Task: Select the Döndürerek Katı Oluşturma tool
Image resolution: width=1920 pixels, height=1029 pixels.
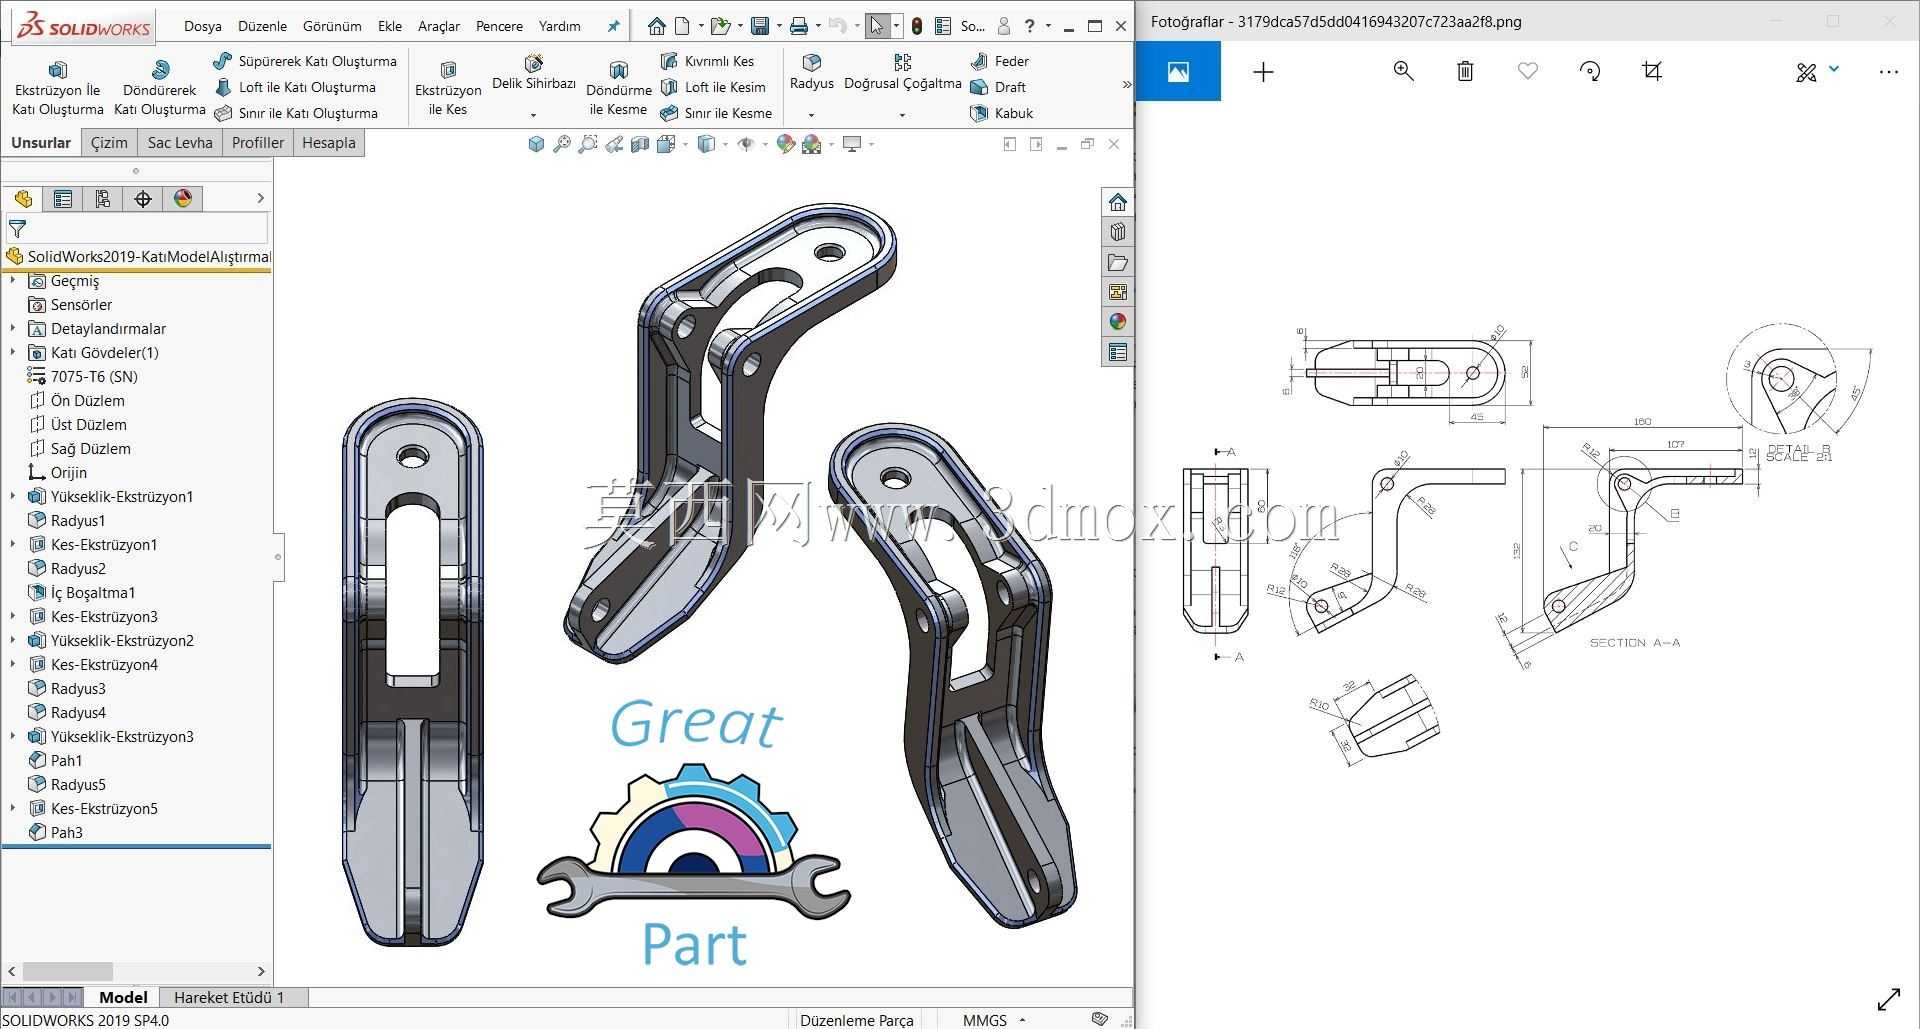Action: tap(159, 88)
